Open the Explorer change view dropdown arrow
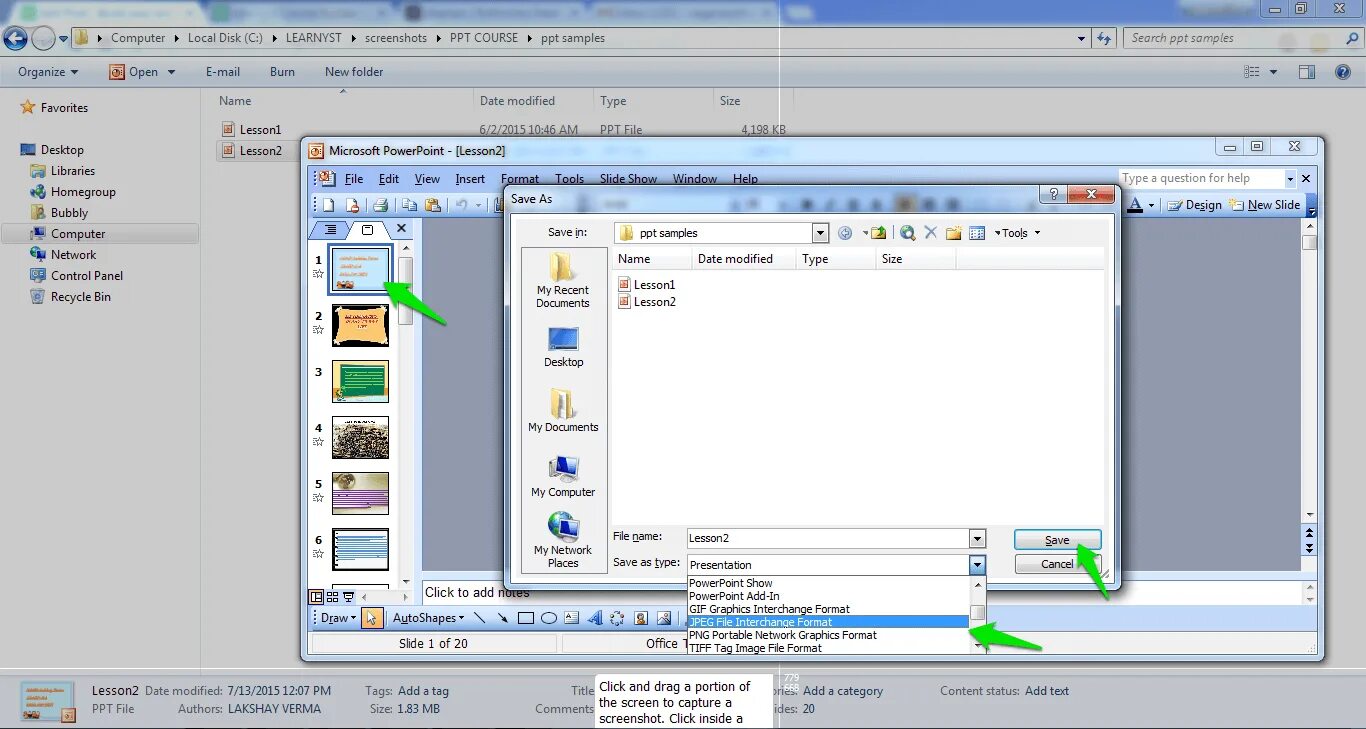This screenshot has width=1366, height=729. tap(1273, 72)
